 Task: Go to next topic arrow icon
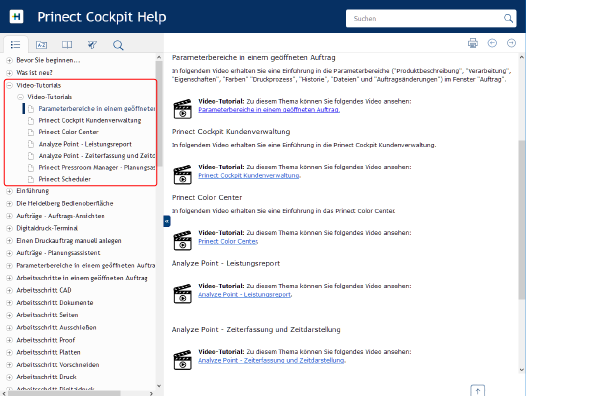click(x=511, y=43)
